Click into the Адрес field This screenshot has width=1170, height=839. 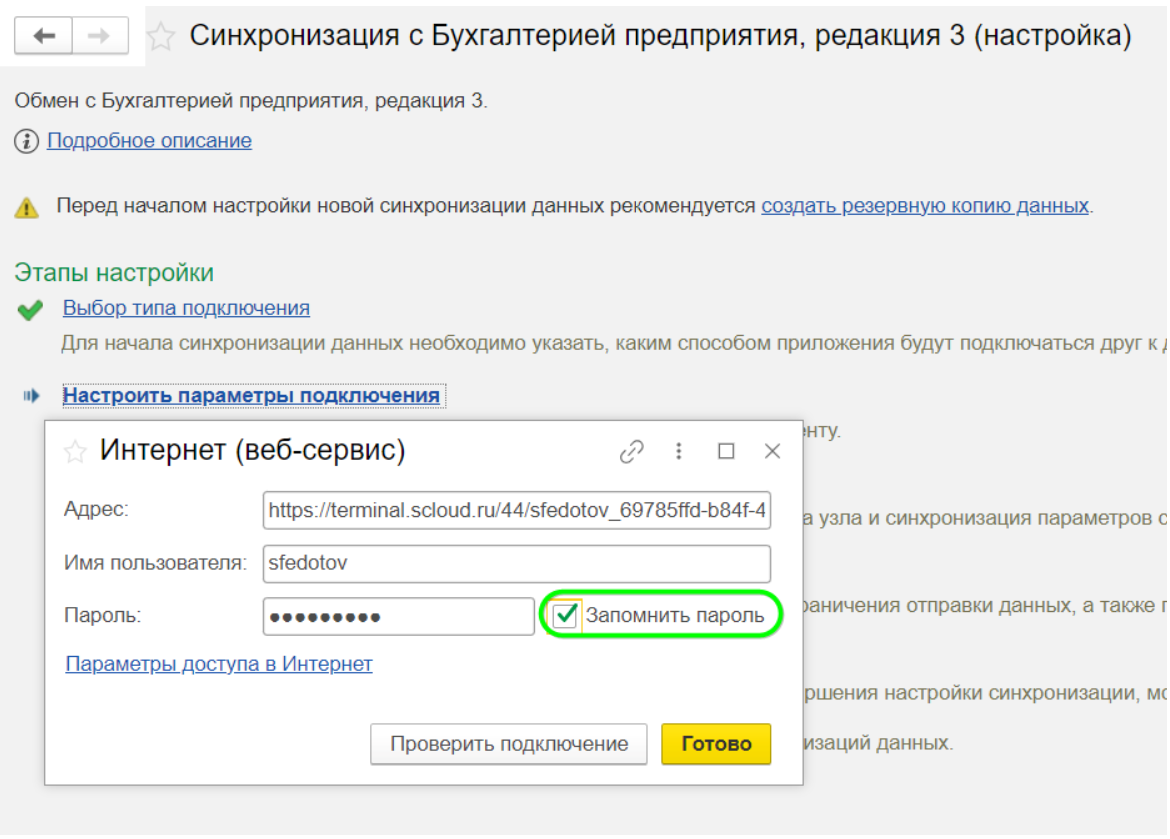click(x=516, y=511)
